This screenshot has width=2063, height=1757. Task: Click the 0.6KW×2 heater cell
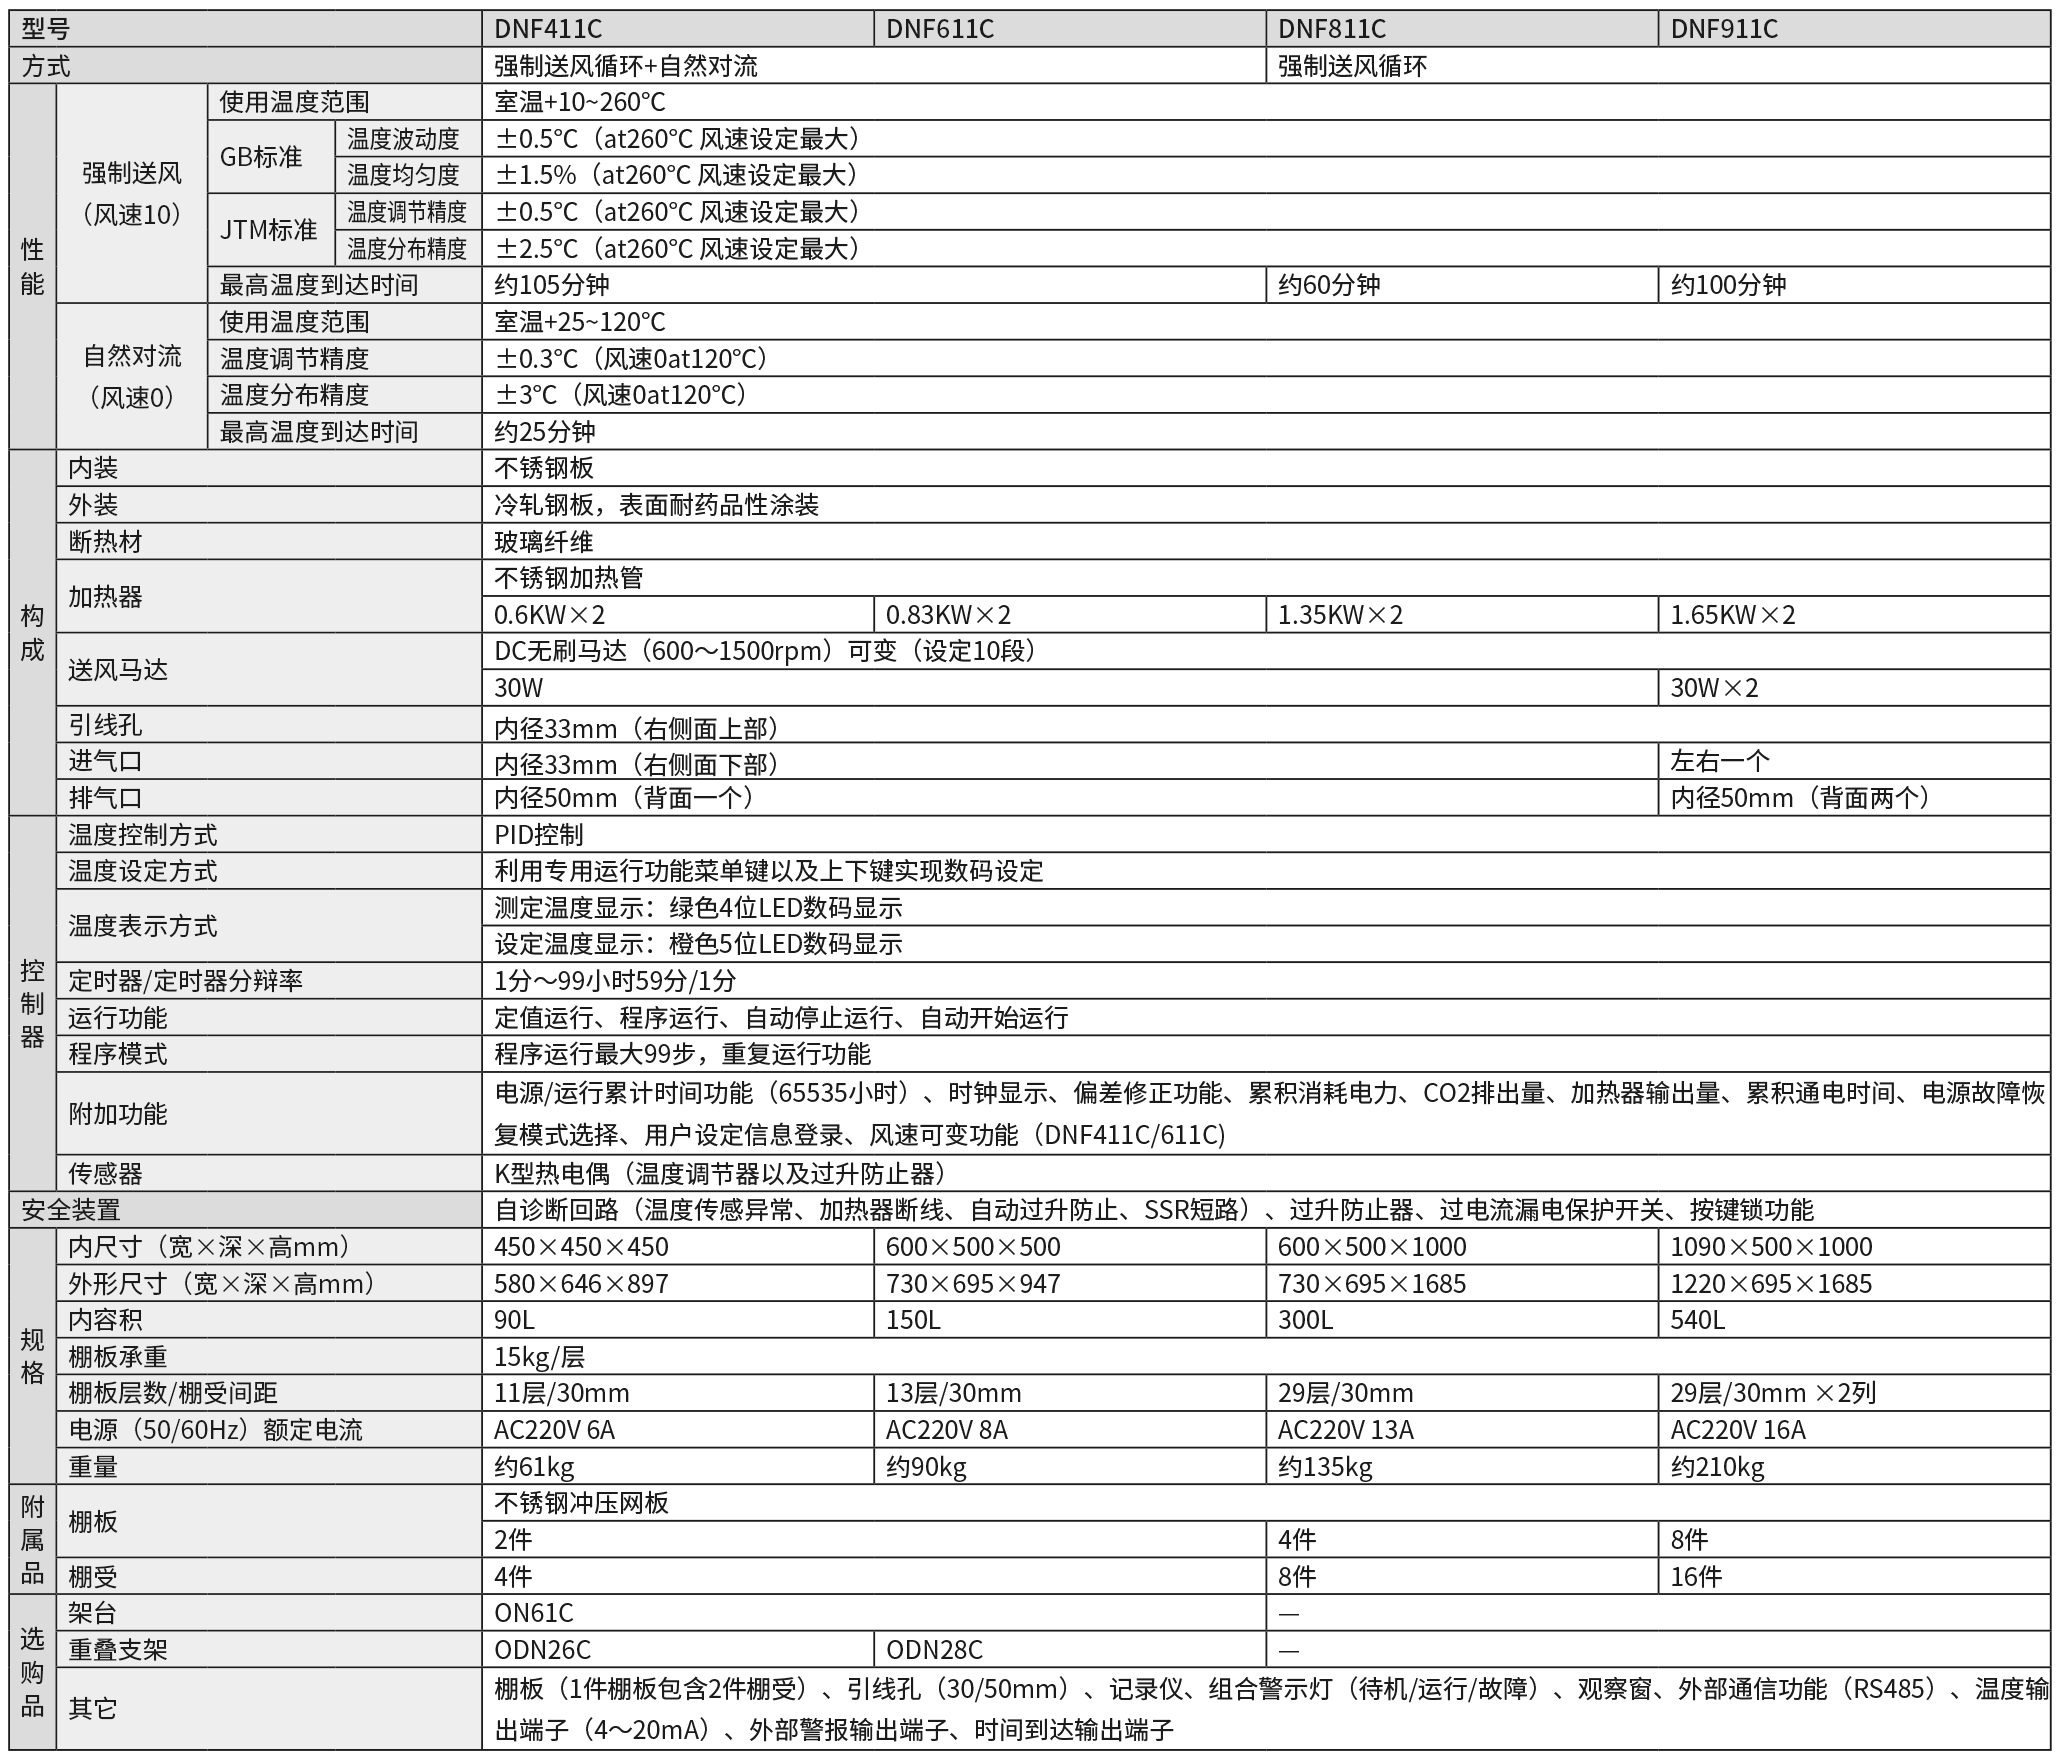click(678, 614)
